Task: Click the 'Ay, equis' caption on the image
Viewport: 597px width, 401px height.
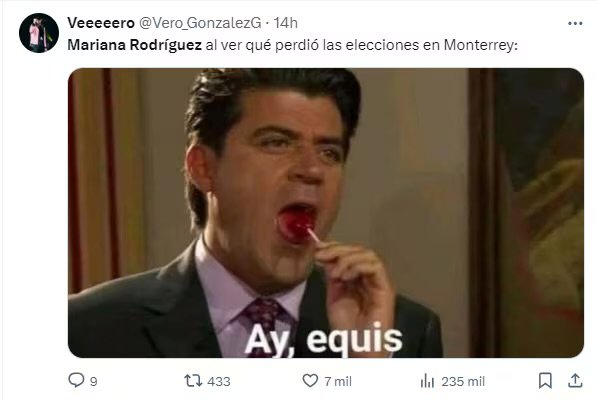Action: click(x=324, y=340)
